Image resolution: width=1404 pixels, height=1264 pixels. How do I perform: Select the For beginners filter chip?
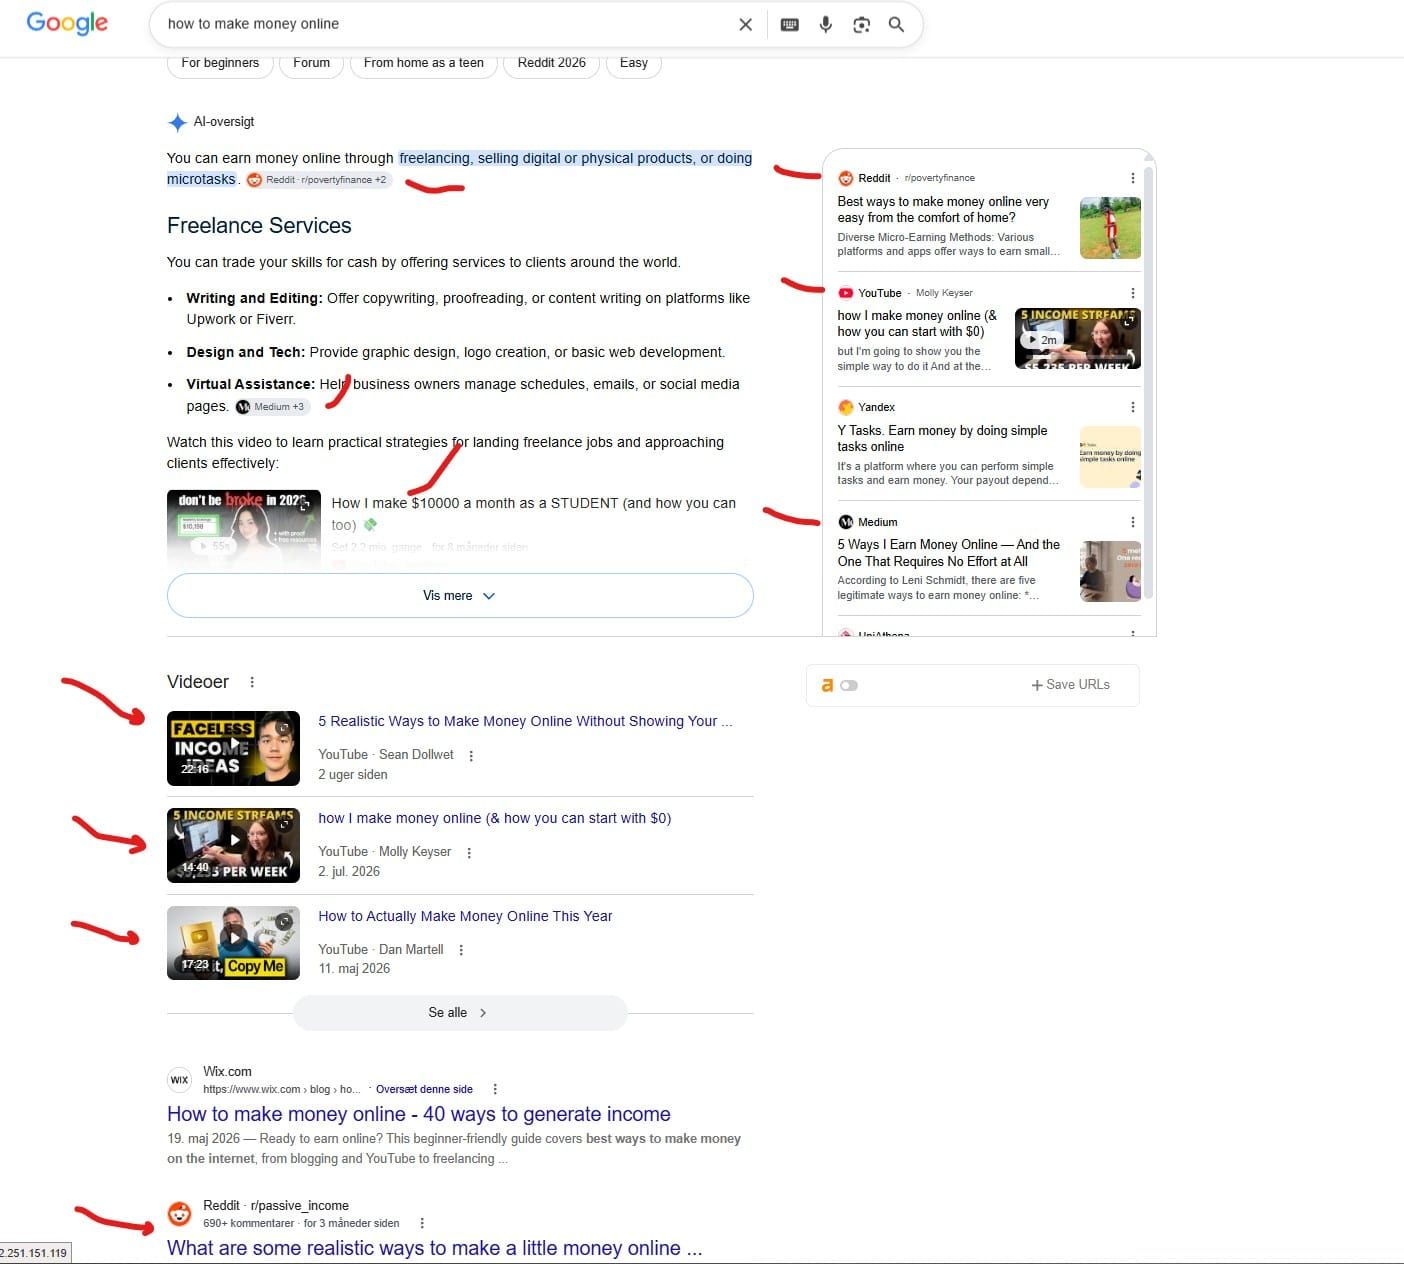click(220, 63)
